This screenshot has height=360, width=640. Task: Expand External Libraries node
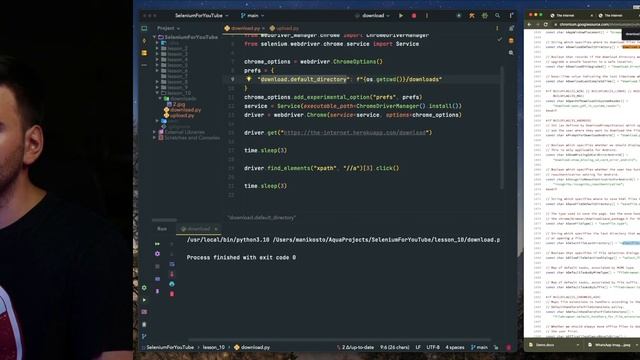[155, 132]
